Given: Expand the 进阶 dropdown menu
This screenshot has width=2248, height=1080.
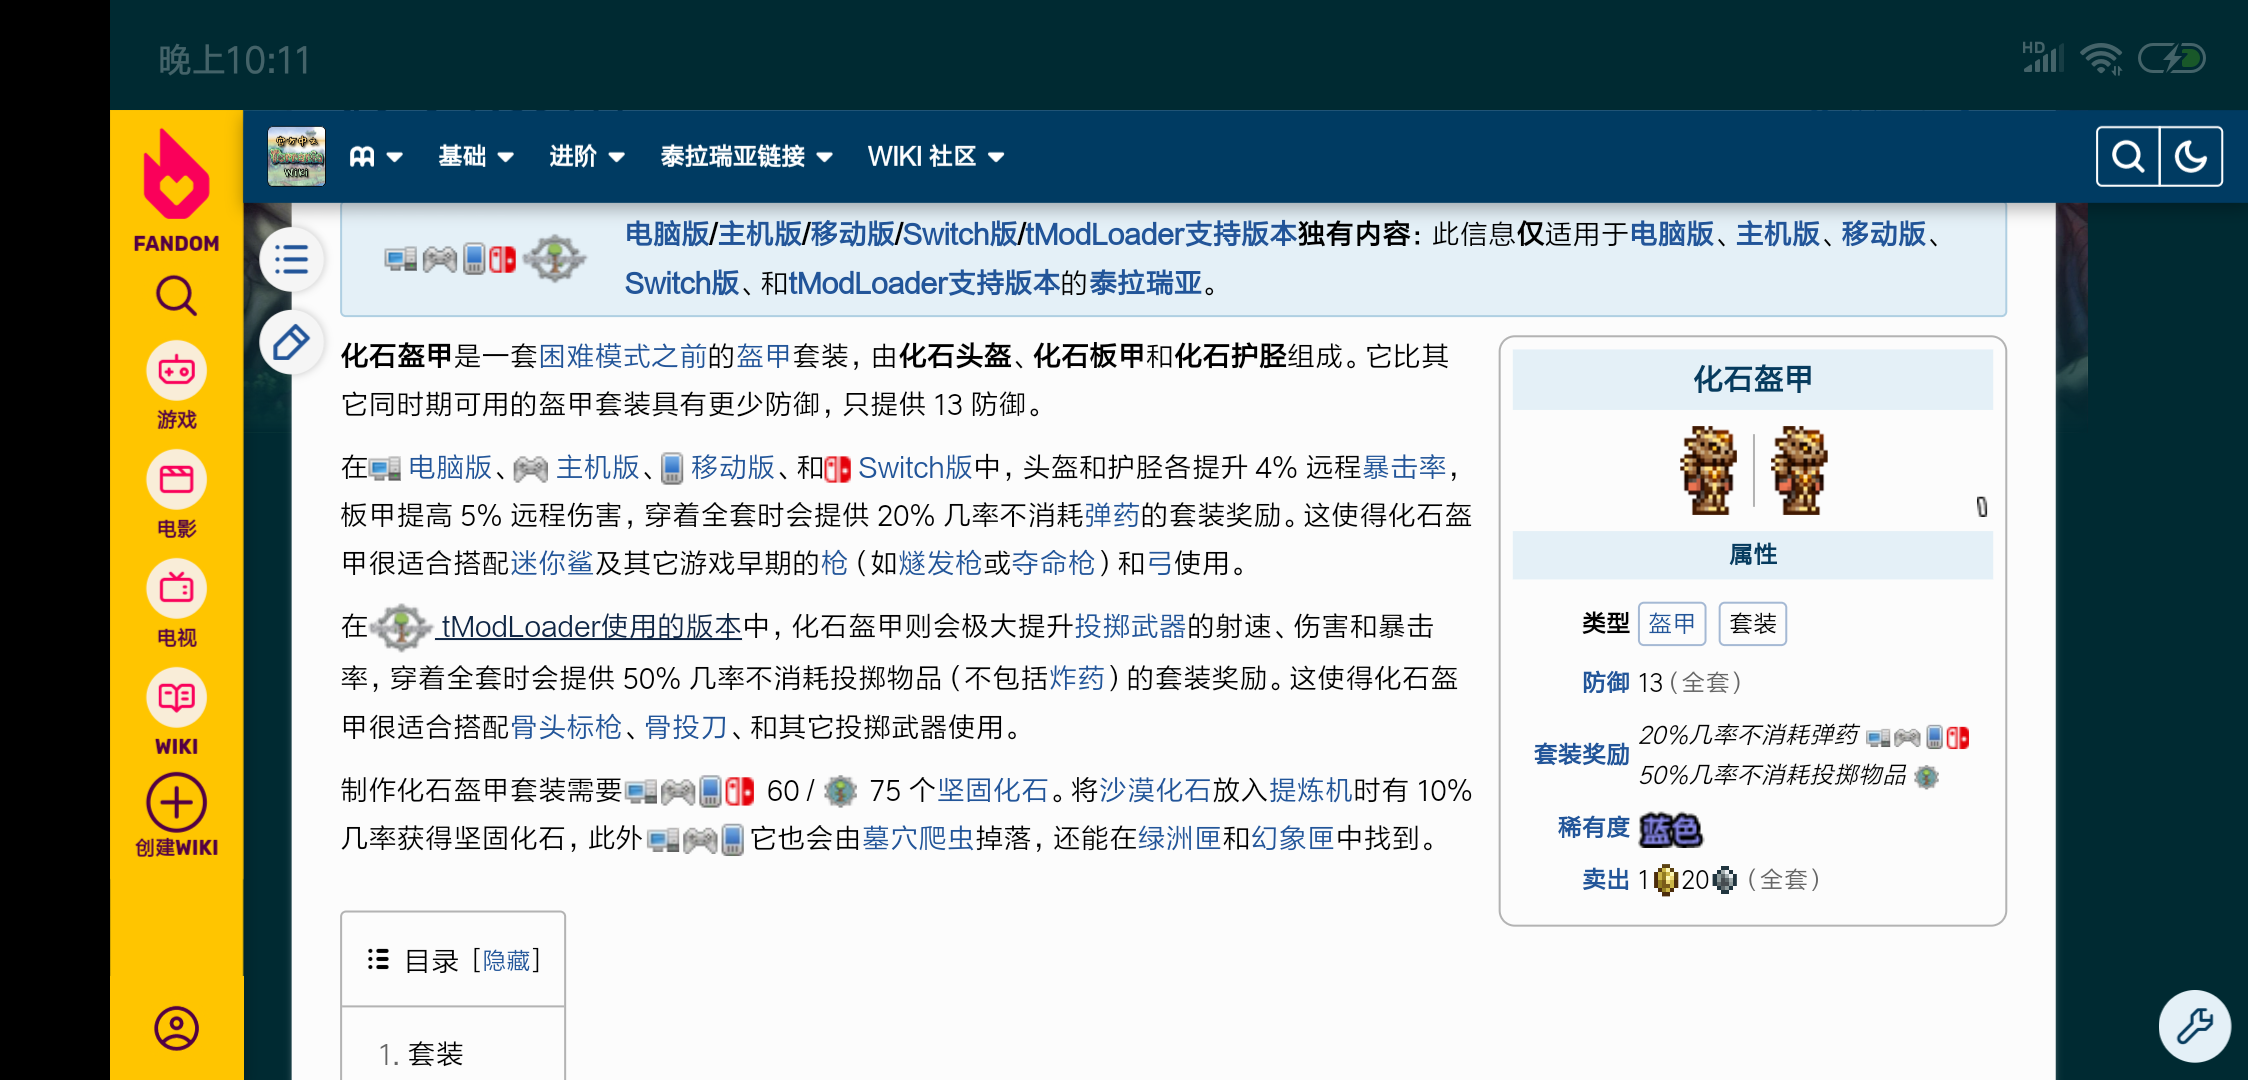Looking at the screenshot, I should point(587,157).
